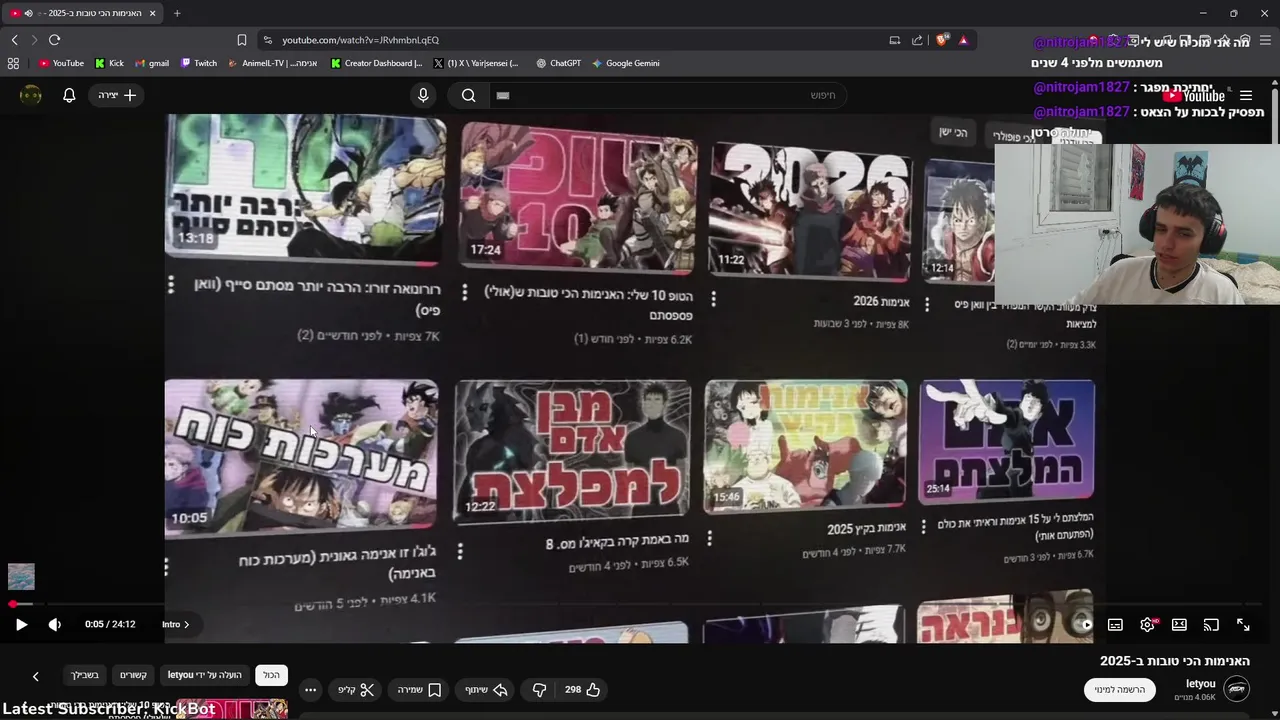The height and width of the screenshot is (720, 1280).
Task: Start voice search with the microphone icon
Action: 423,95
